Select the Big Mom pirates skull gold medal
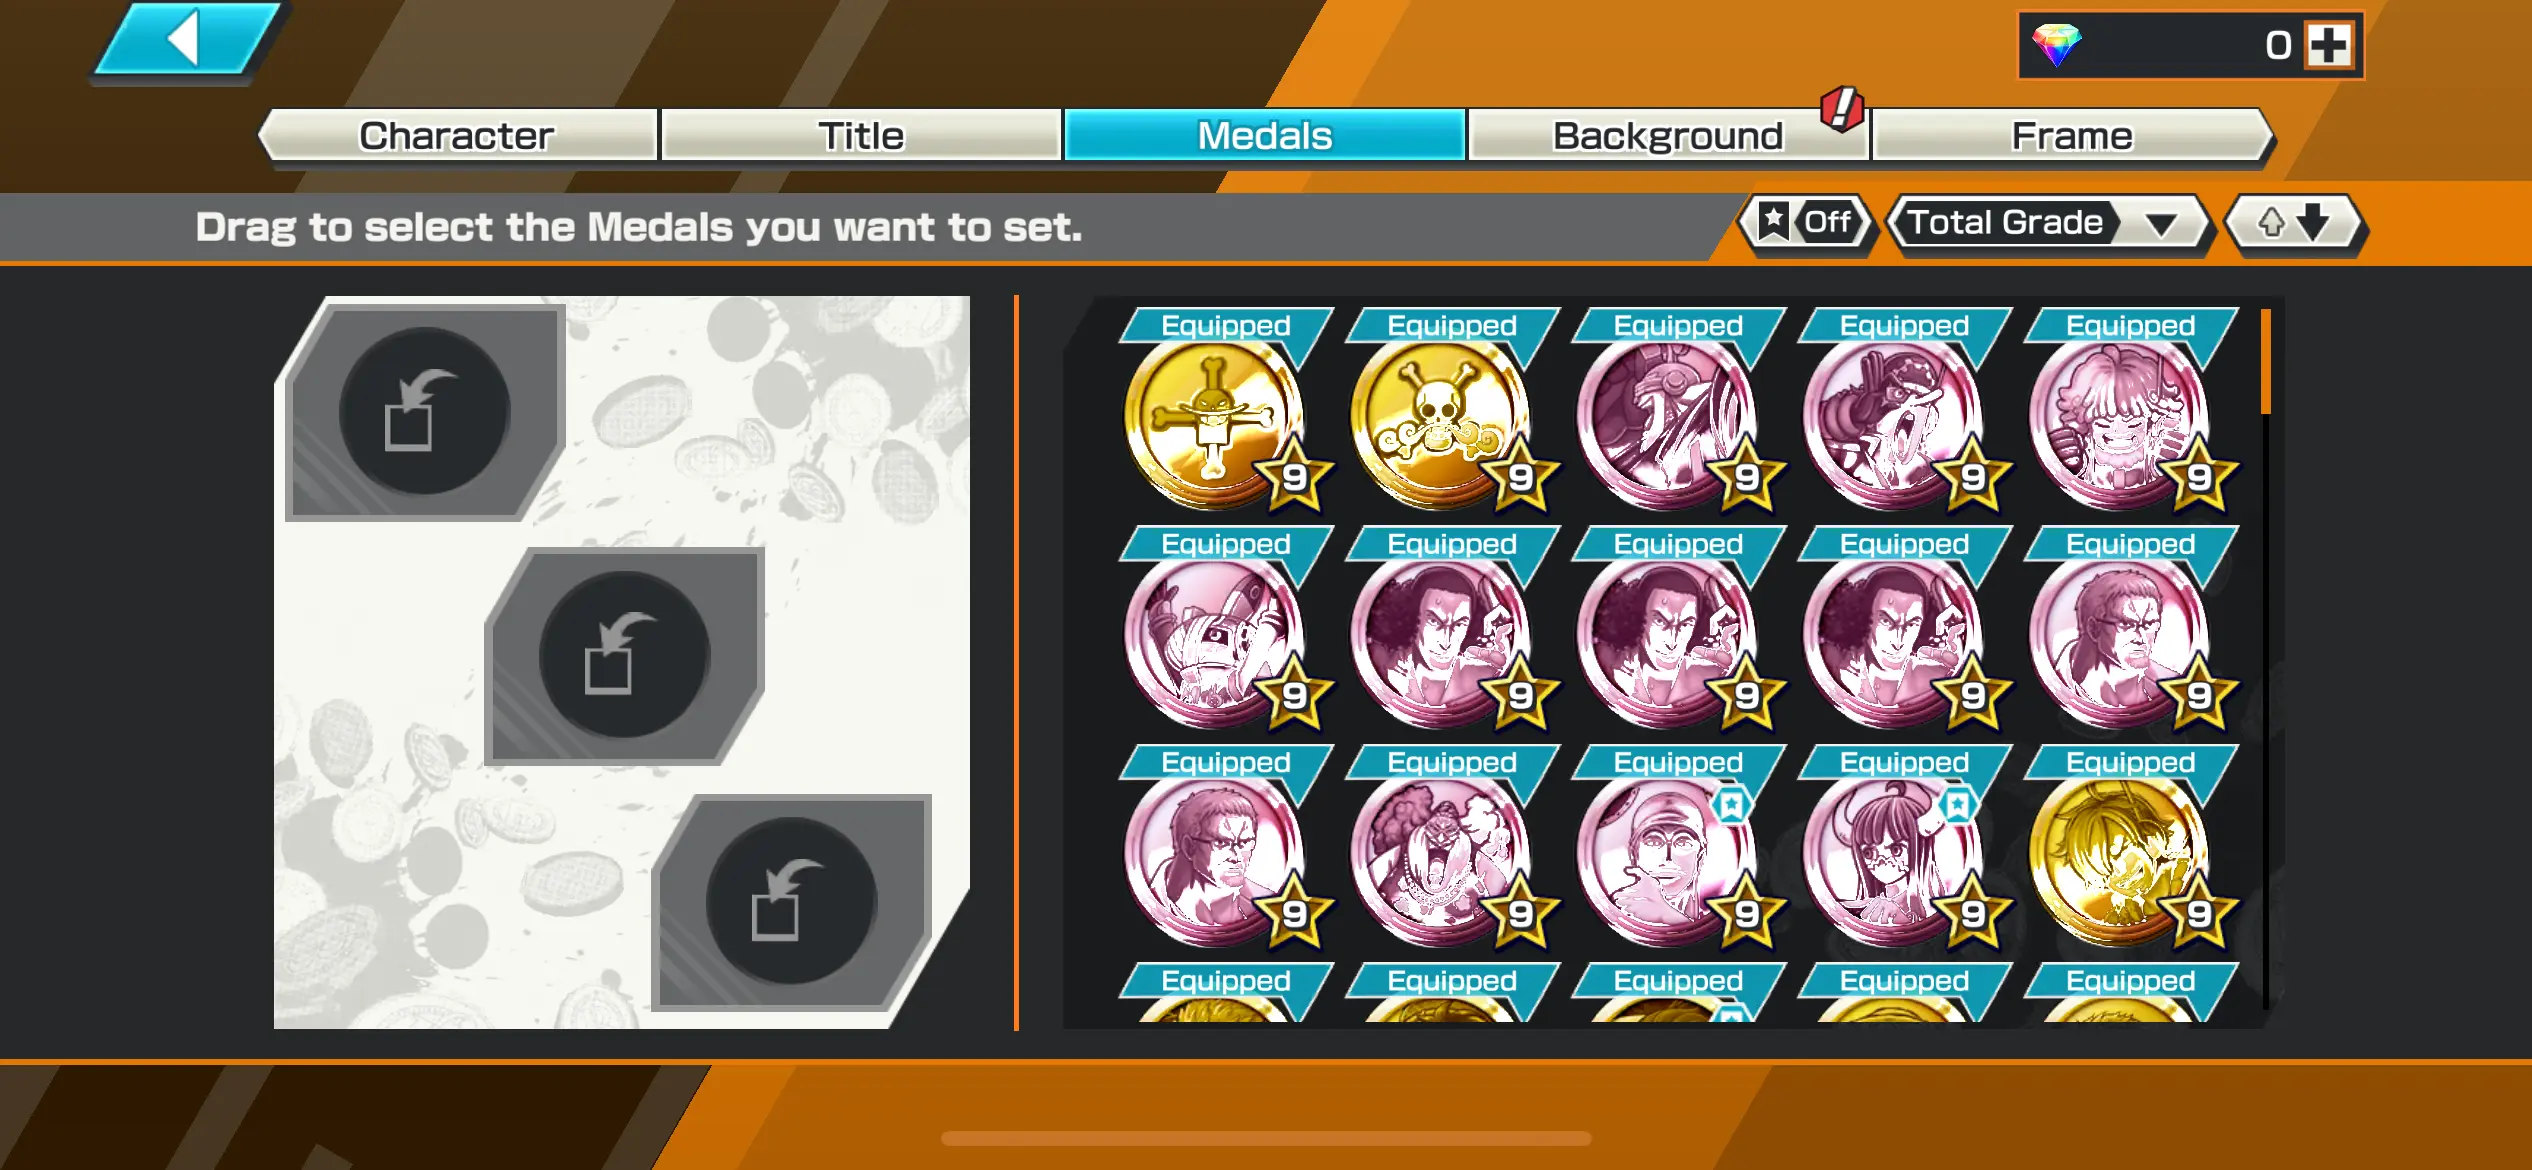Image resolution: width=2532 pixels, height=1170 pixels. [x=1440, y=425]
